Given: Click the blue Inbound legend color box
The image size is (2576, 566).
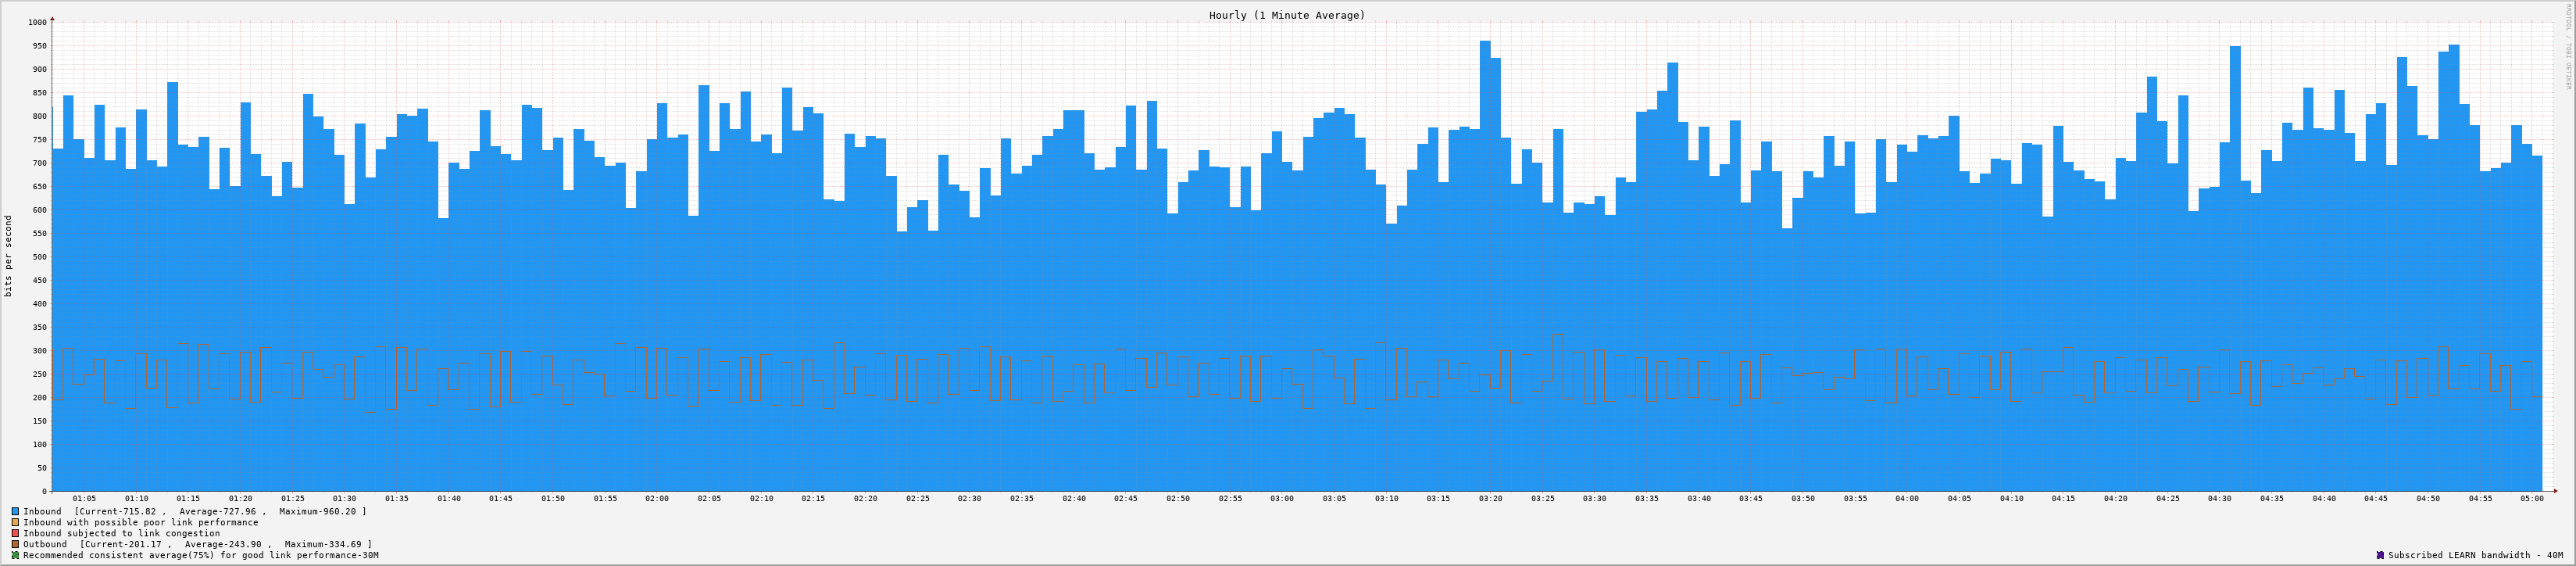Looking at the screenshot, I should click(15, 511).
